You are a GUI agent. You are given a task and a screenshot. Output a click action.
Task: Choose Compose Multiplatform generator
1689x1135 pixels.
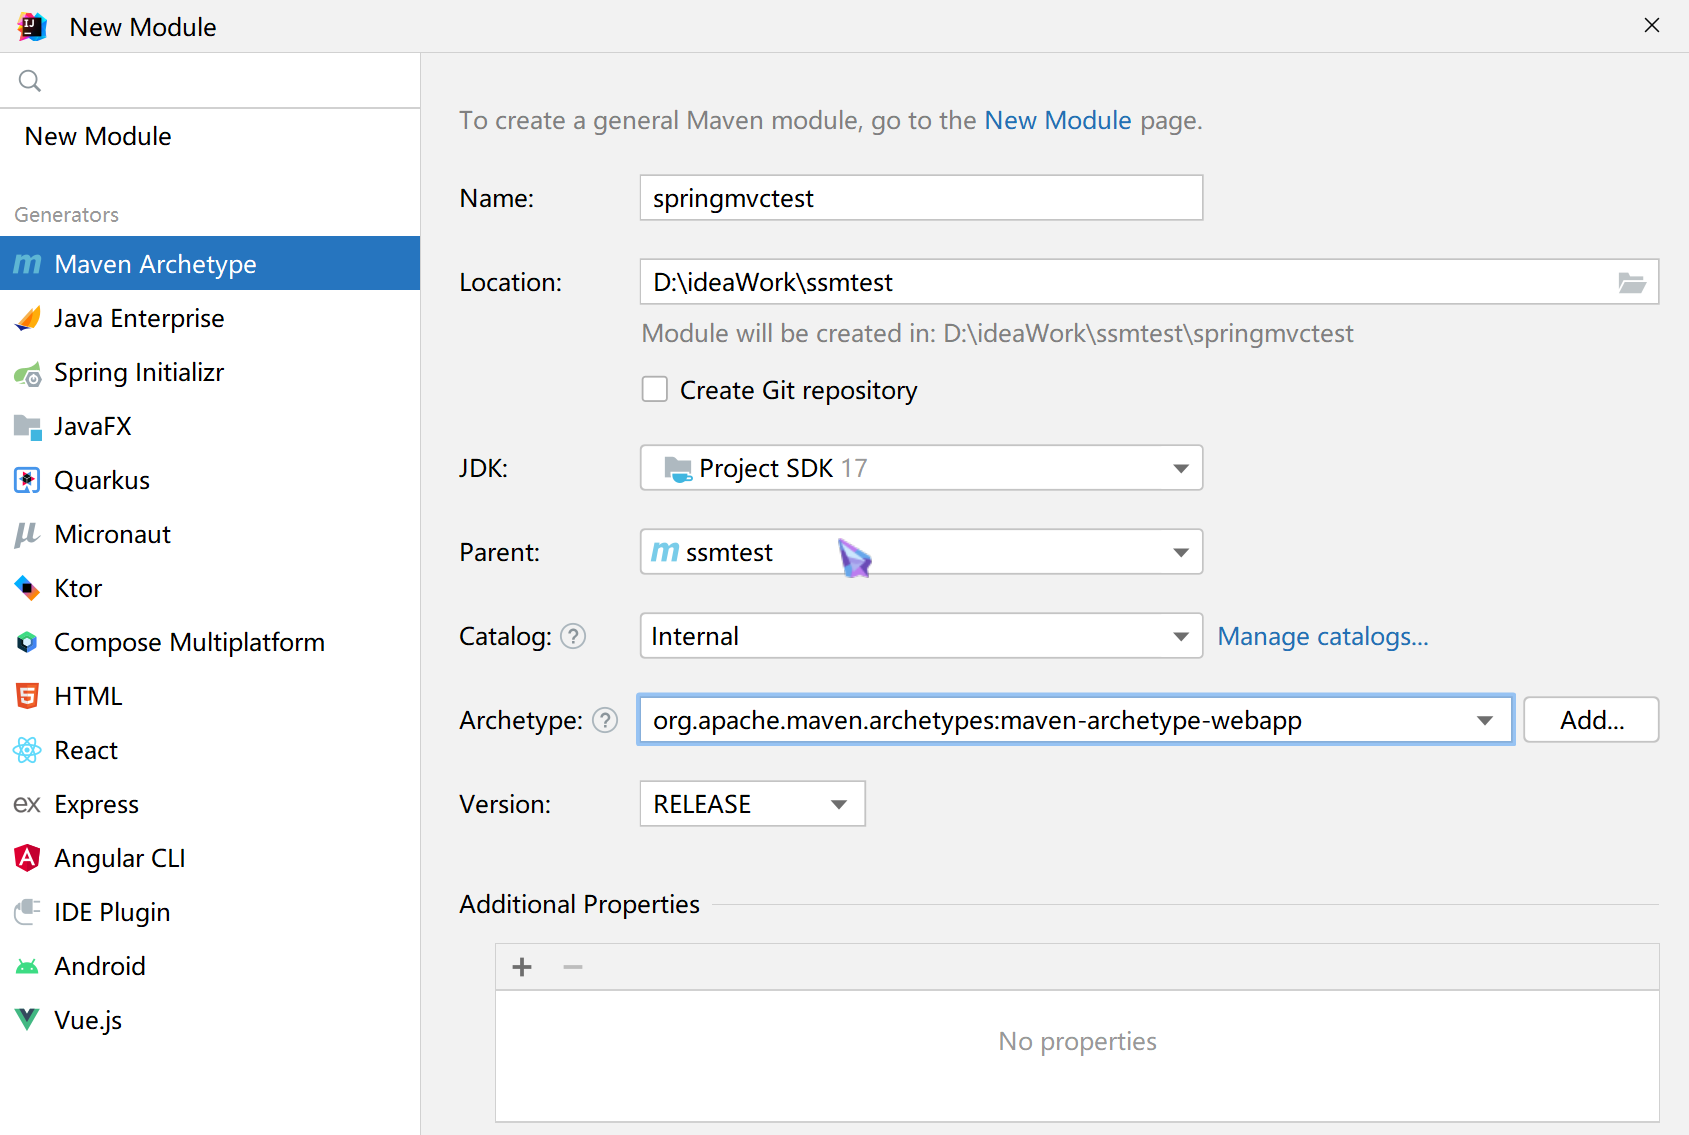210,642
